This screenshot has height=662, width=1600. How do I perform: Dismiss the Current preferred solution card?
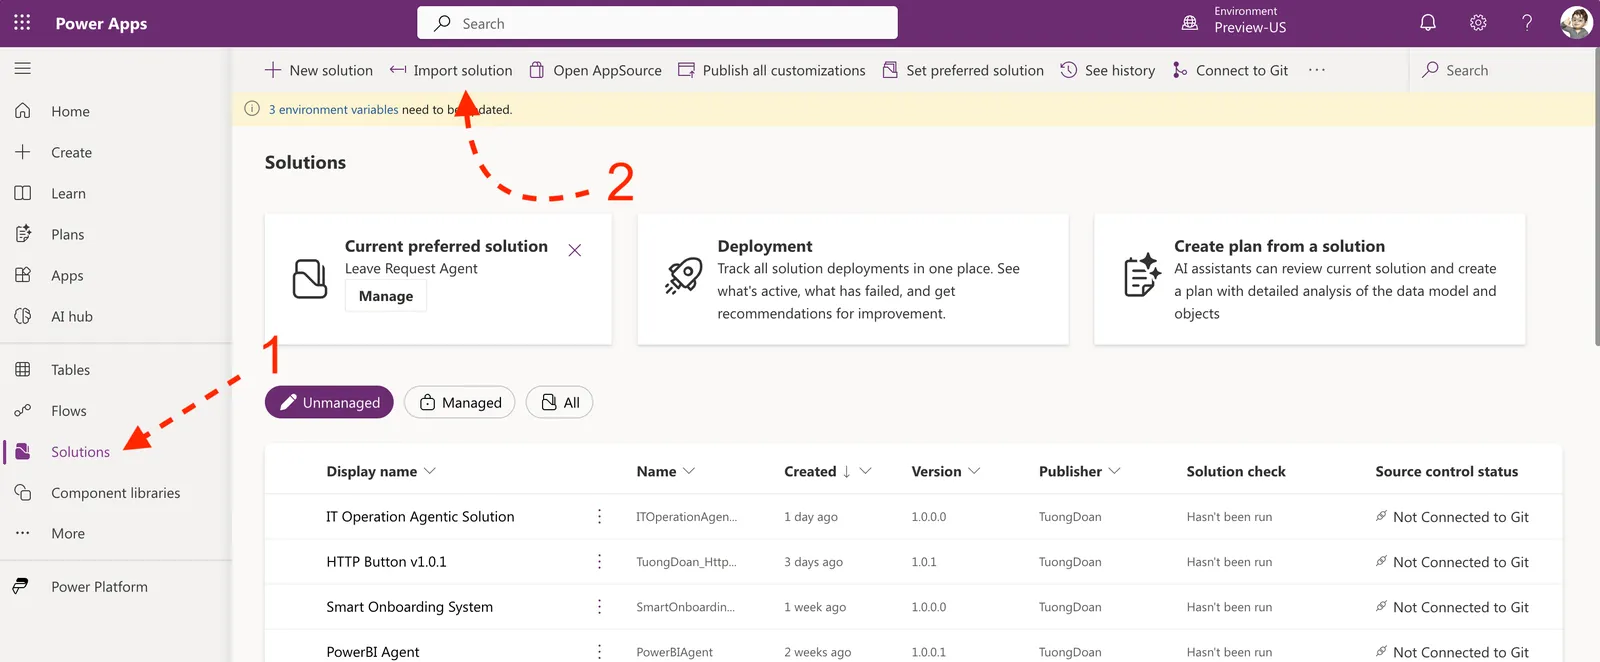coord(575,250)
